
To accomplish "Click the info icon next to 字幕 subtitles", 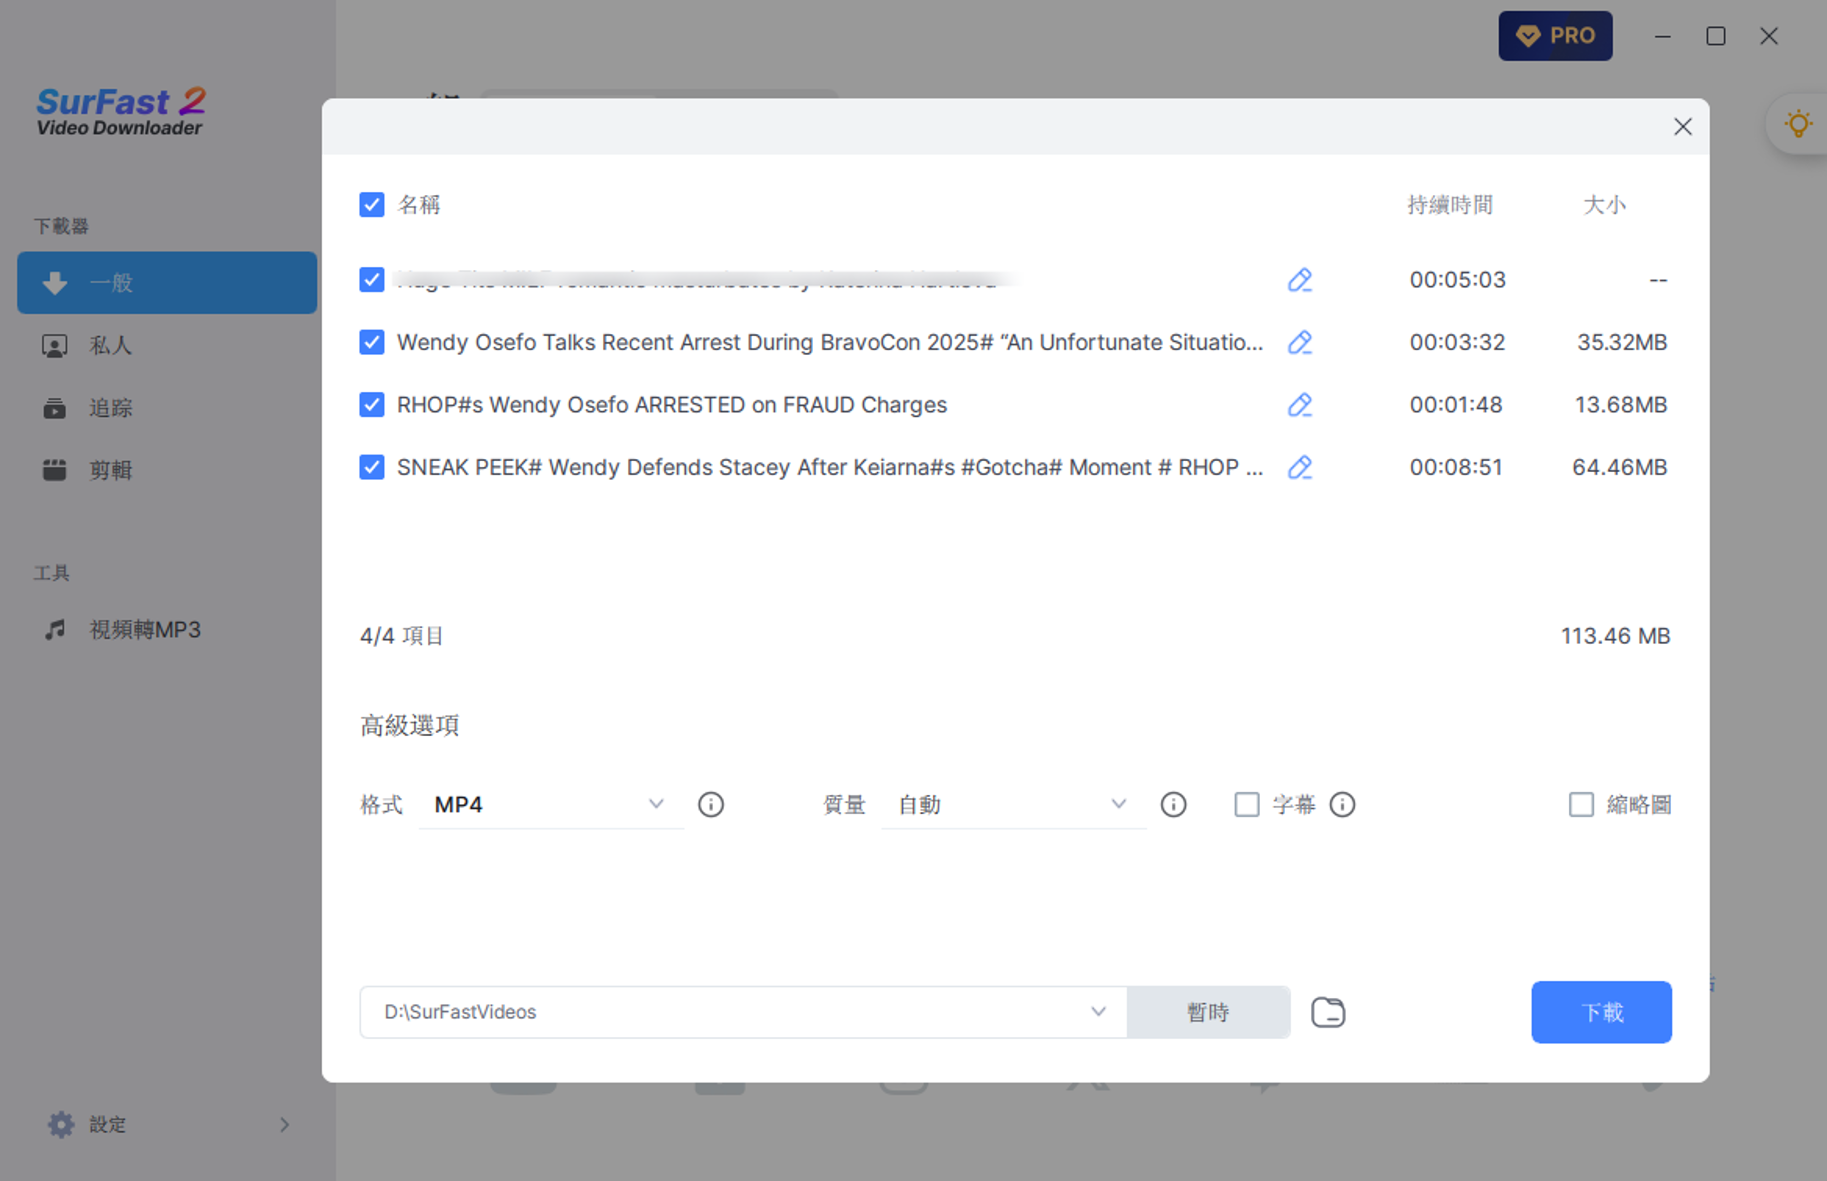I will (x=1342, y=805).
